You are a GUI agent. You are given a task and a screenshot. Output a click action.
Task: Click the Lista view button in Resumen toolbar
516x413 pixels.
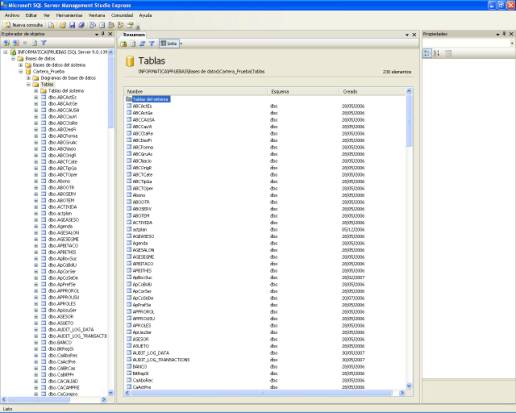[x=169, y=44]
